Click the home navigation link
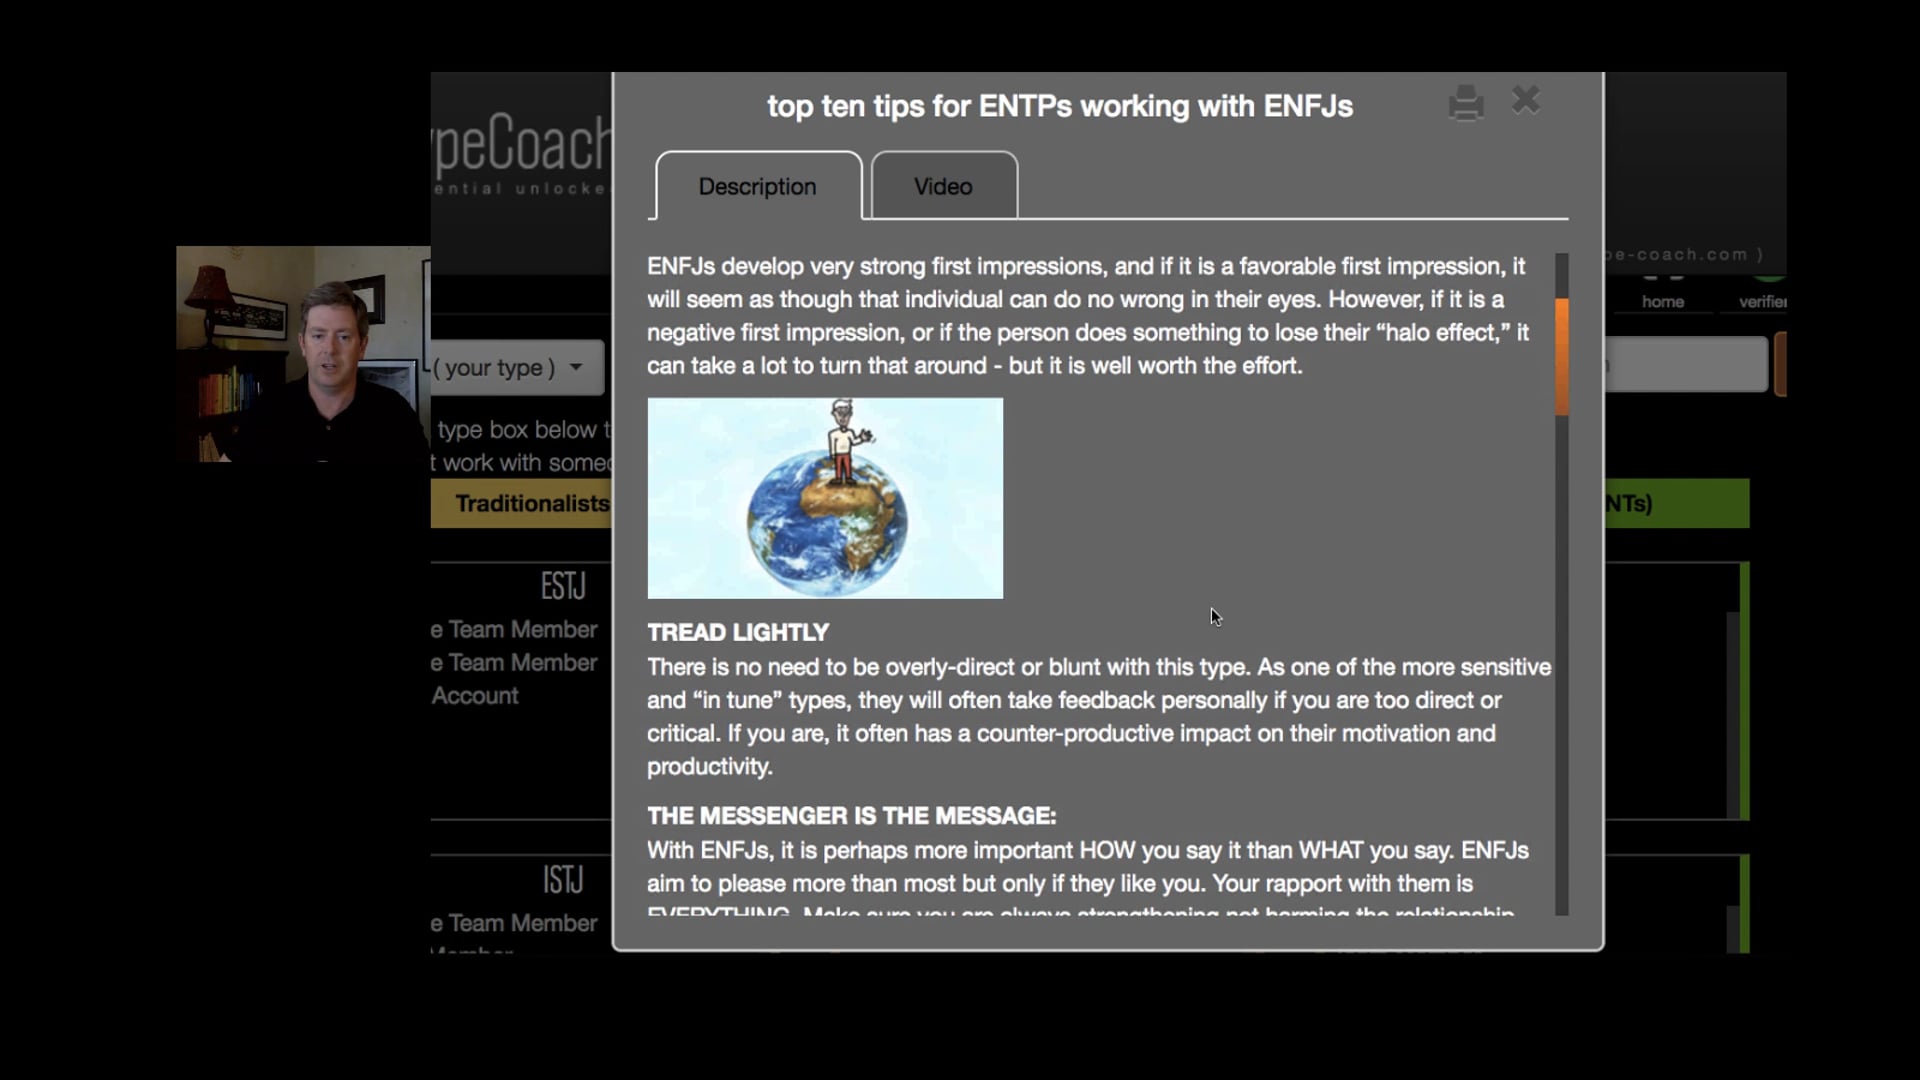Viewport: 1920px width, 1080px height. [1662, 301]
